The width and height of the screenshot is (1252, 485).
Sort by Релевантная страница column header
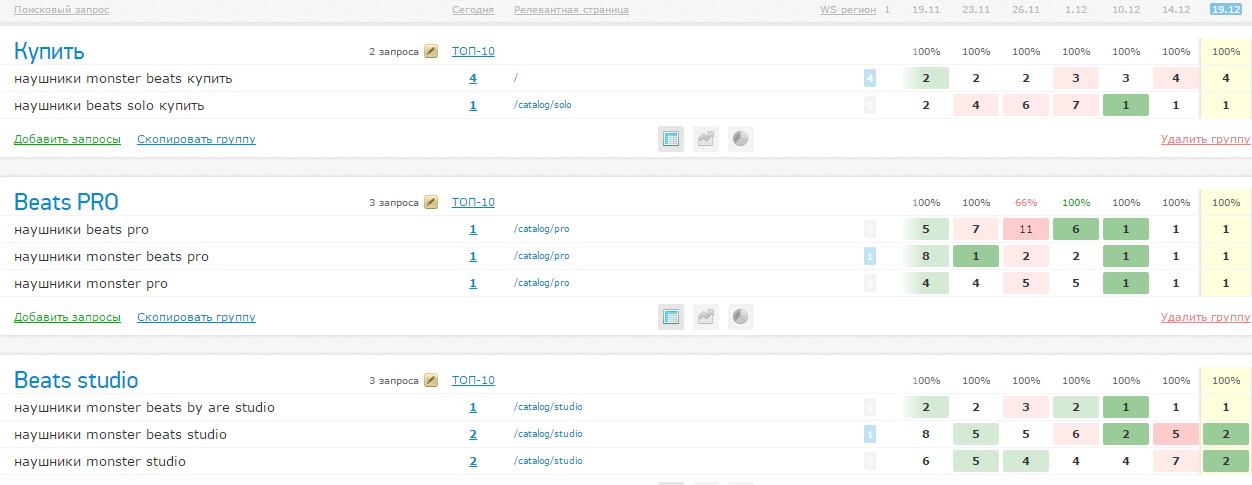coord(571,10)
